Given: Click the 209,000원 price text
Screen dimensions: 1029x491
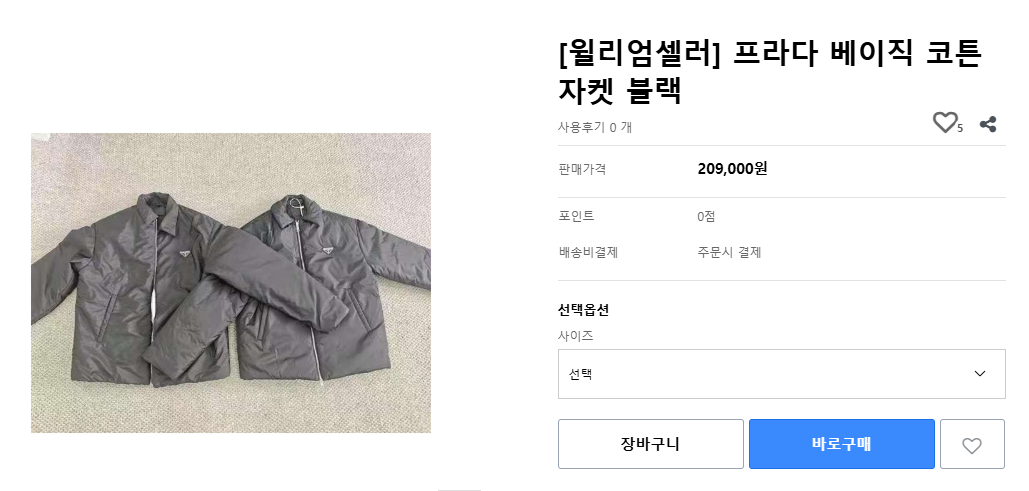Looking at the screenshot, I should [x=732, y=169].
